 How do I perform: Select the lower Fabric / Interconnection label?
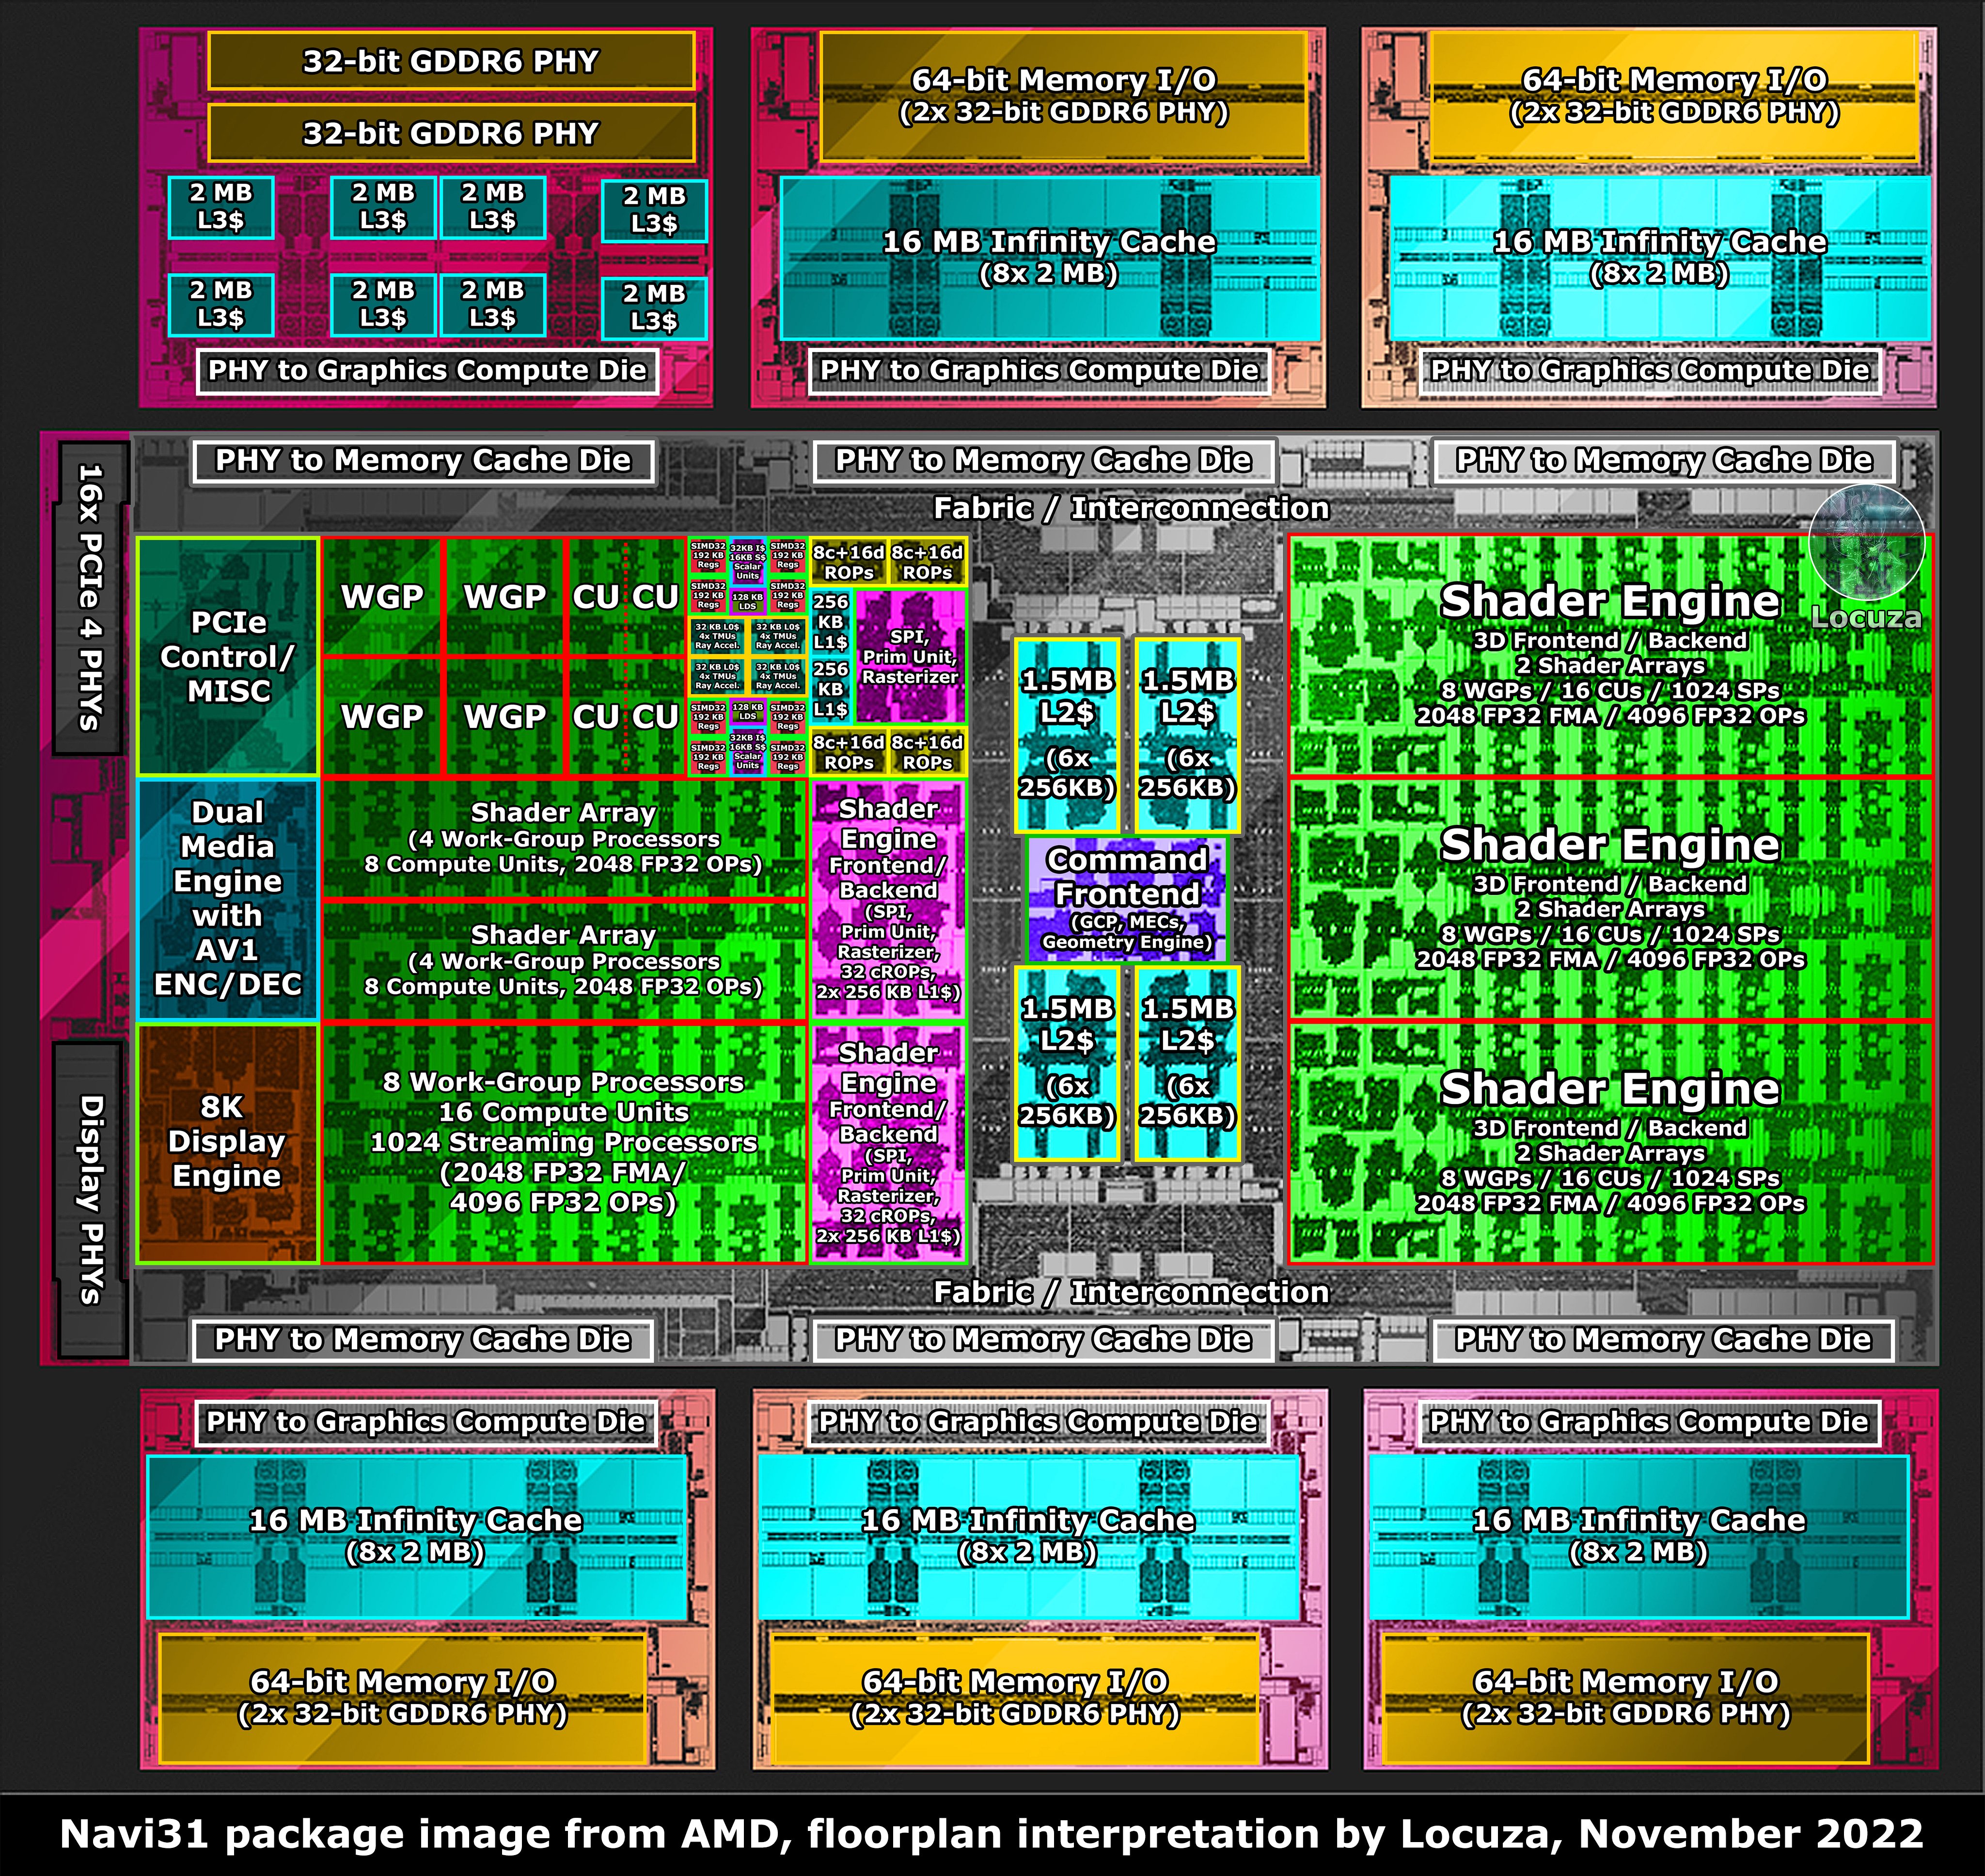tap(1131, 1292)
